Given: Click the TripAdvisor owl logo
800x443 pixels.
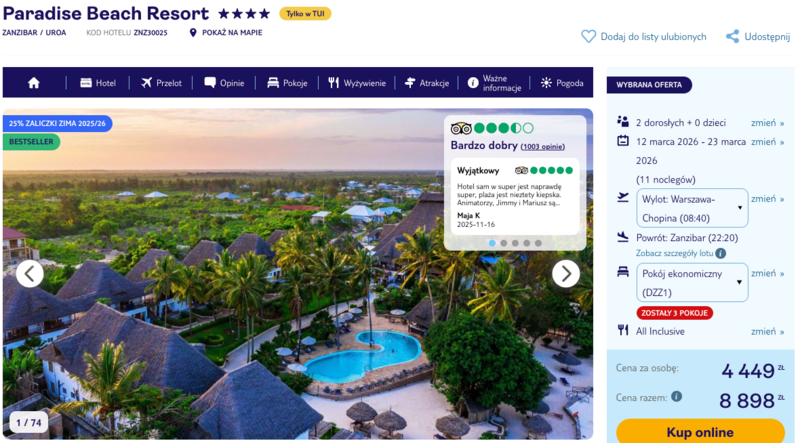Looking at the screenshot, I should pos(461,128).
